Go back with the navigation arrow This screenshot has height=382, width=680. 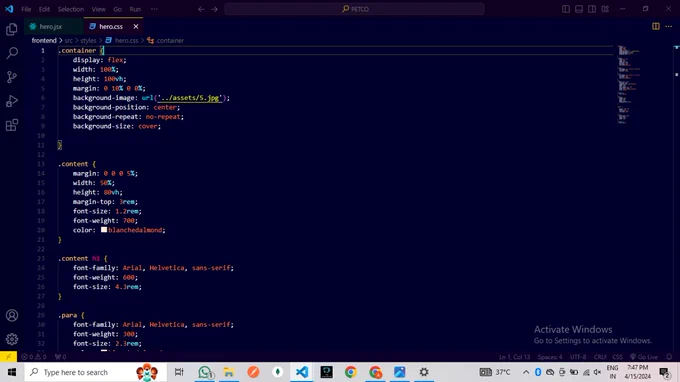(201, 9)
